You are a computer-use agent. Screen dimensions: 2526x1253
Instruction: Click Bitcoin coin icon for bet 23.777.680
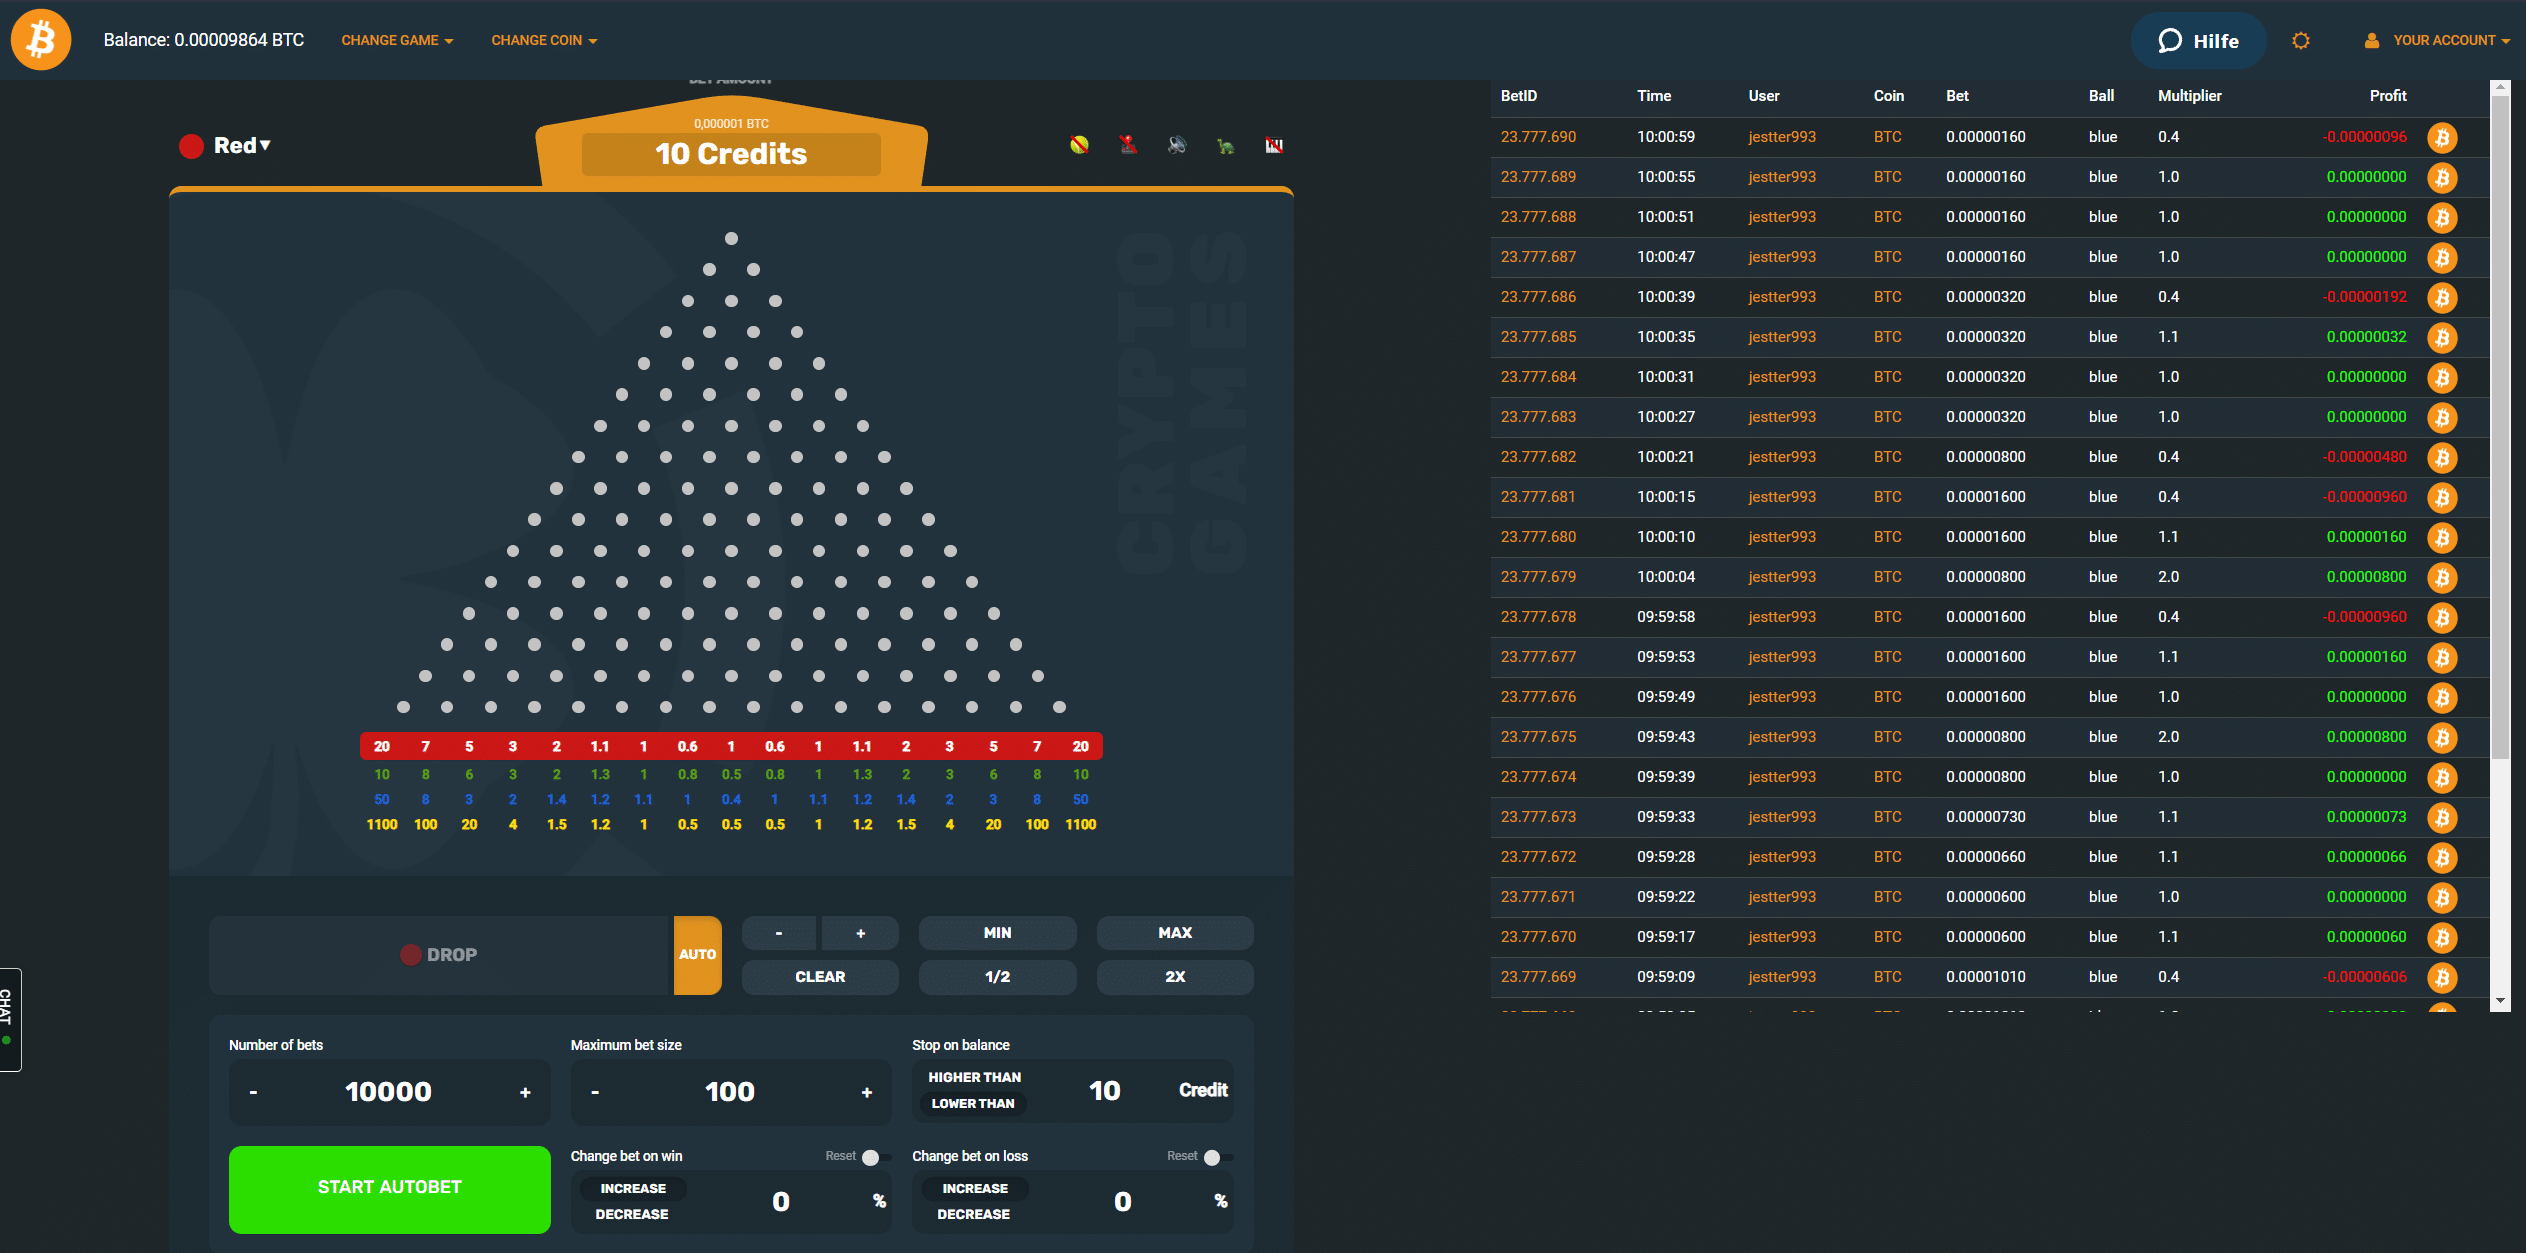click(2442, 537)
